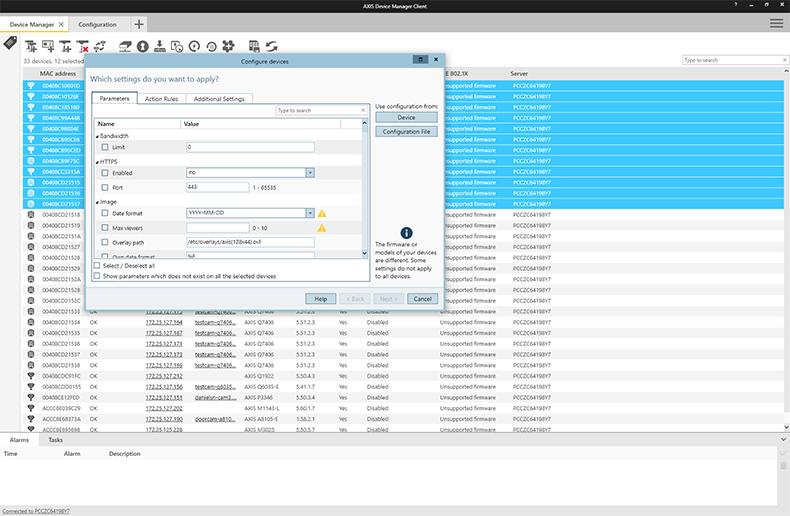This screenshot has height=516, width=790.
Task: Click the add device monitor icon in toolbar
Action: pos(48,47)
